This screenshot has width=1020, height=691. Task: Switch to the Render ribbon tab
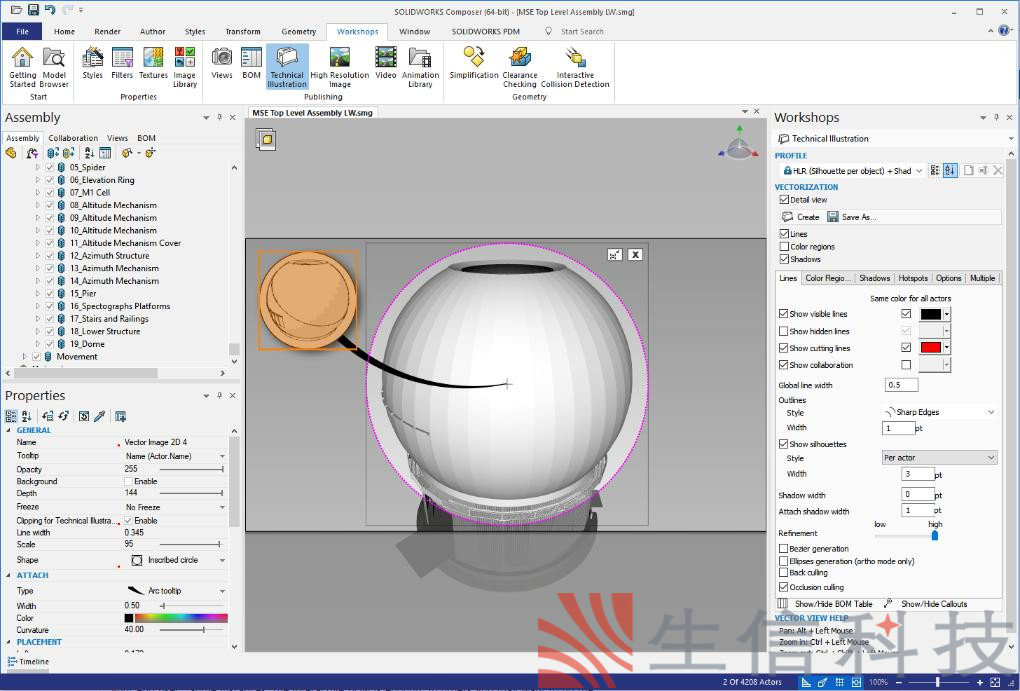pyautogui.click(x=107, y=31)
